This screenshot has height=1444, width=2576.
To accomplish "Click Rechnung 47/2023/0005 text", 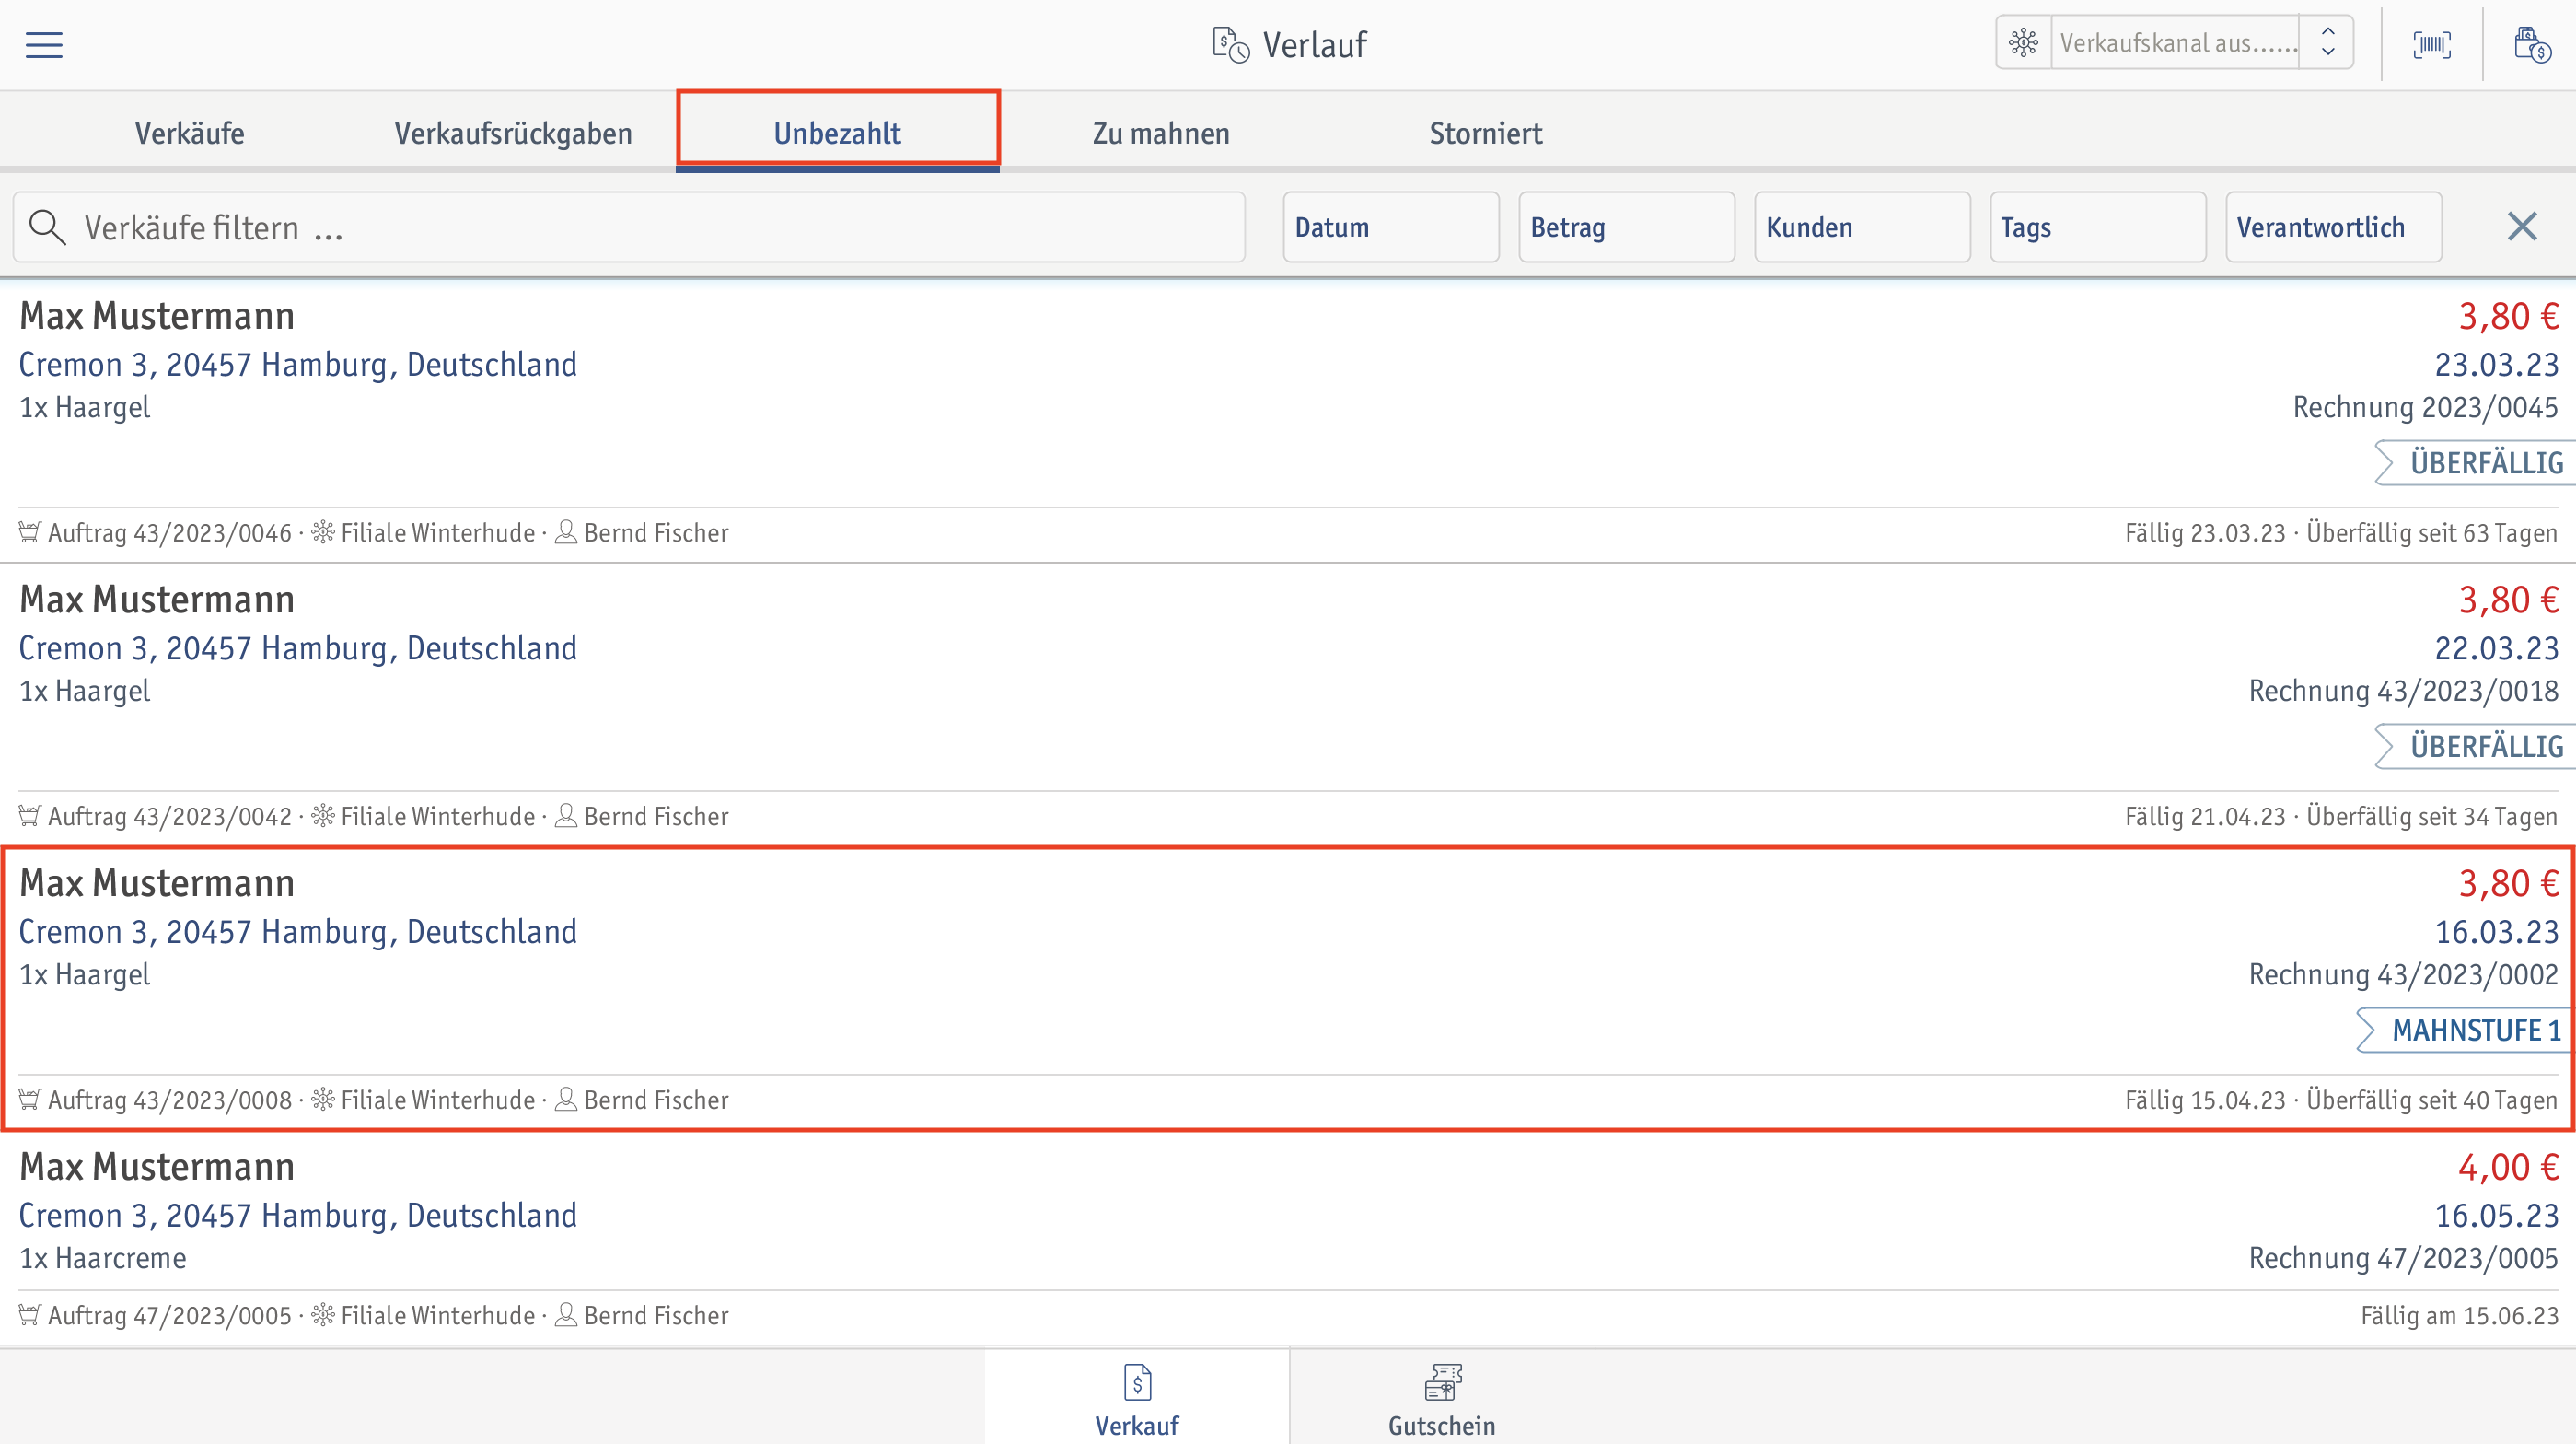I will coord(2403,1258).
